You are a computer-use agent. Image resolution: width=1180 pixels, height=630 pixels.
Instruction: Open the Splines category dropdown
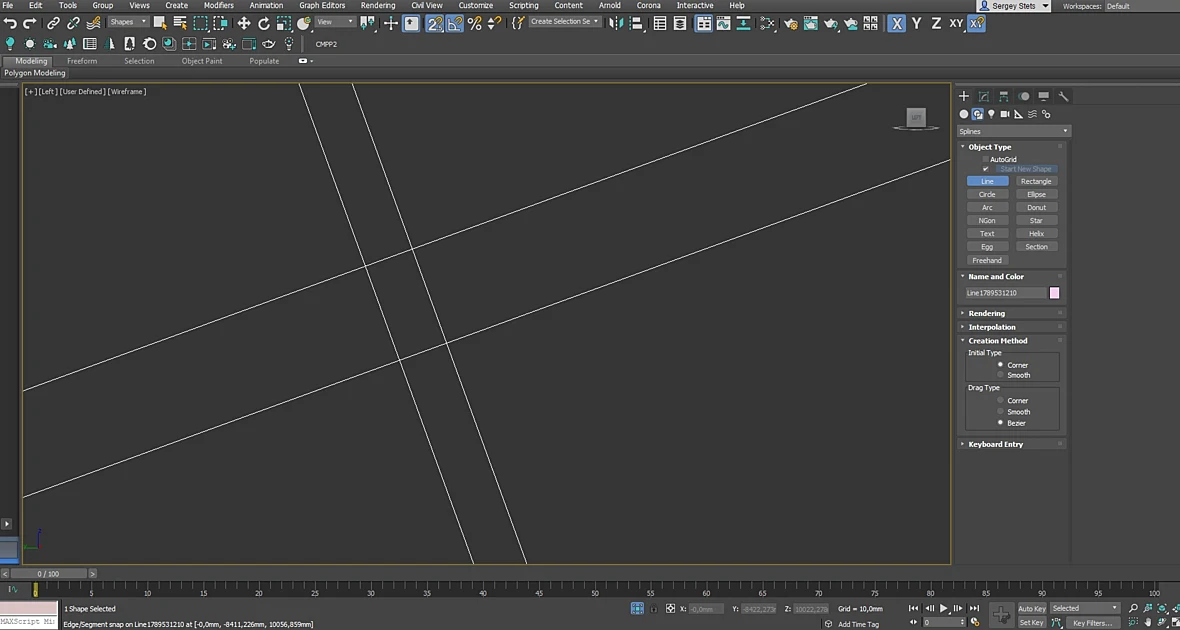pos(1013,131)
